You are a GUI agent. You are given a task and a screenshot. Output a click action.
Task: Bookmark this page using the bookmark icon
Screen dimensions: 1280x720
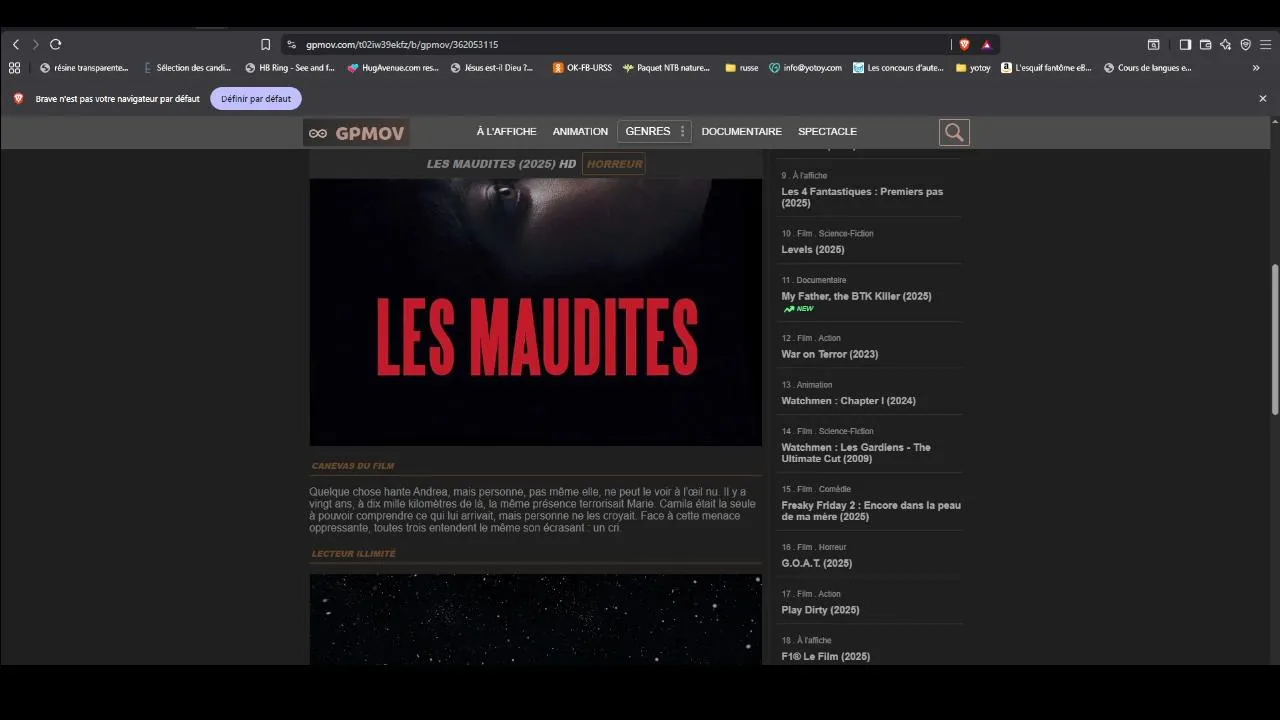coord(265,44)
